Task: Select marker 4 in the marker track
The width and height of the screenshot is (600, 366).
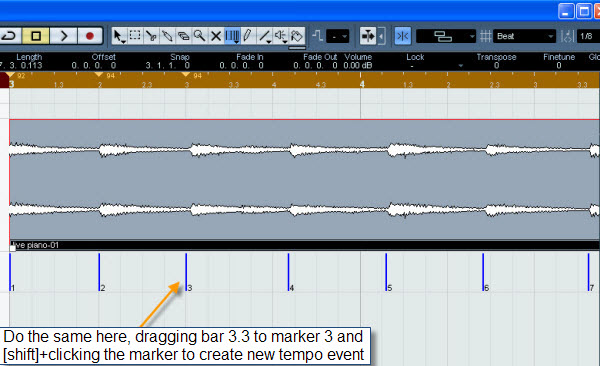Action: click(x=289, y=272)
